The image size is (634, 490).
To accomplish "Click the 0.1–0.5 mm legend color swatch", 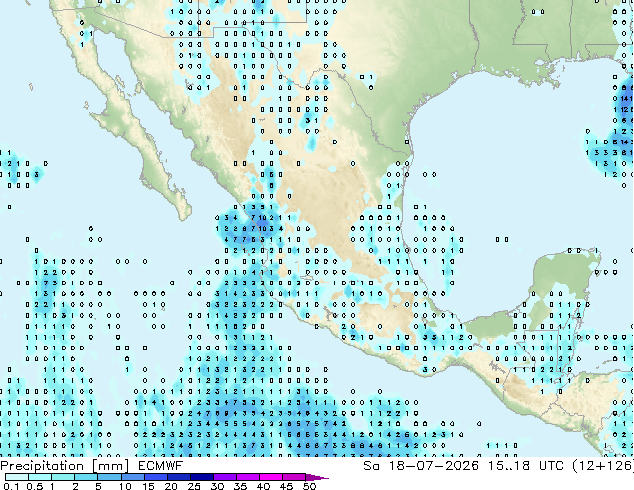I will [x=17, y=477].
